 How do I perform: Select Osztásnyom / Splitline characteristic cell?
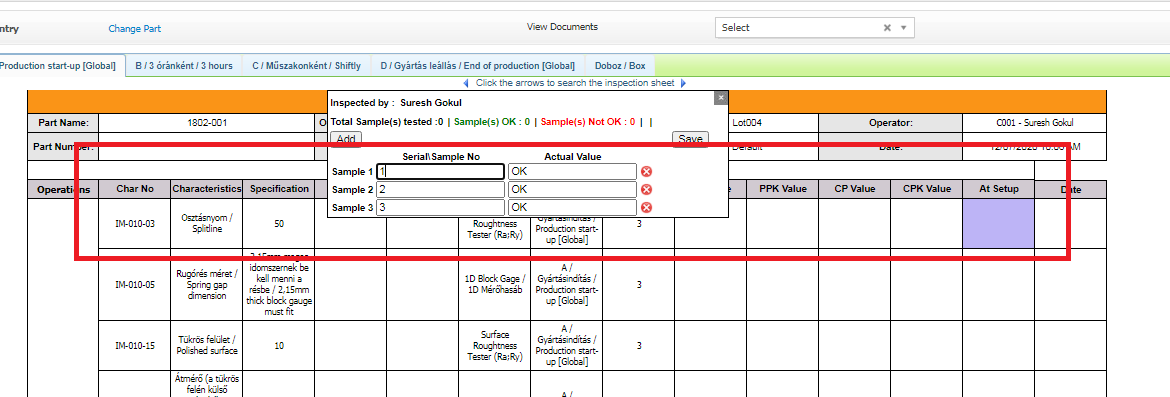pos(207,223)
